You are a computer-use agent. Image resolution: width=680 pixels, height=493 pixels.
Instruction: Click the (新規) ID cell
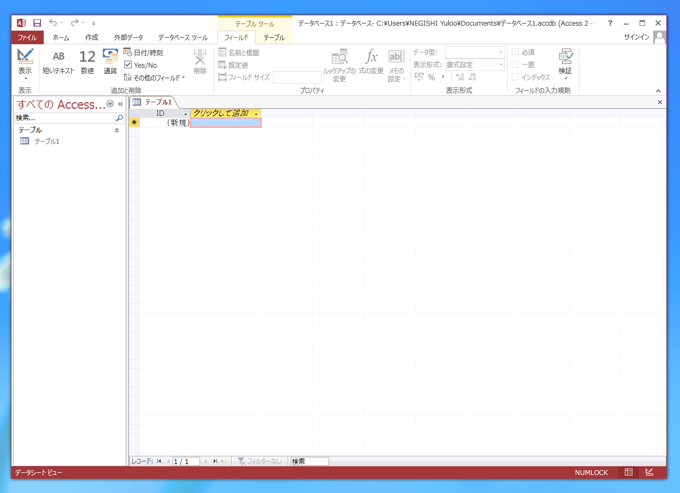click(x=165, y=123)
